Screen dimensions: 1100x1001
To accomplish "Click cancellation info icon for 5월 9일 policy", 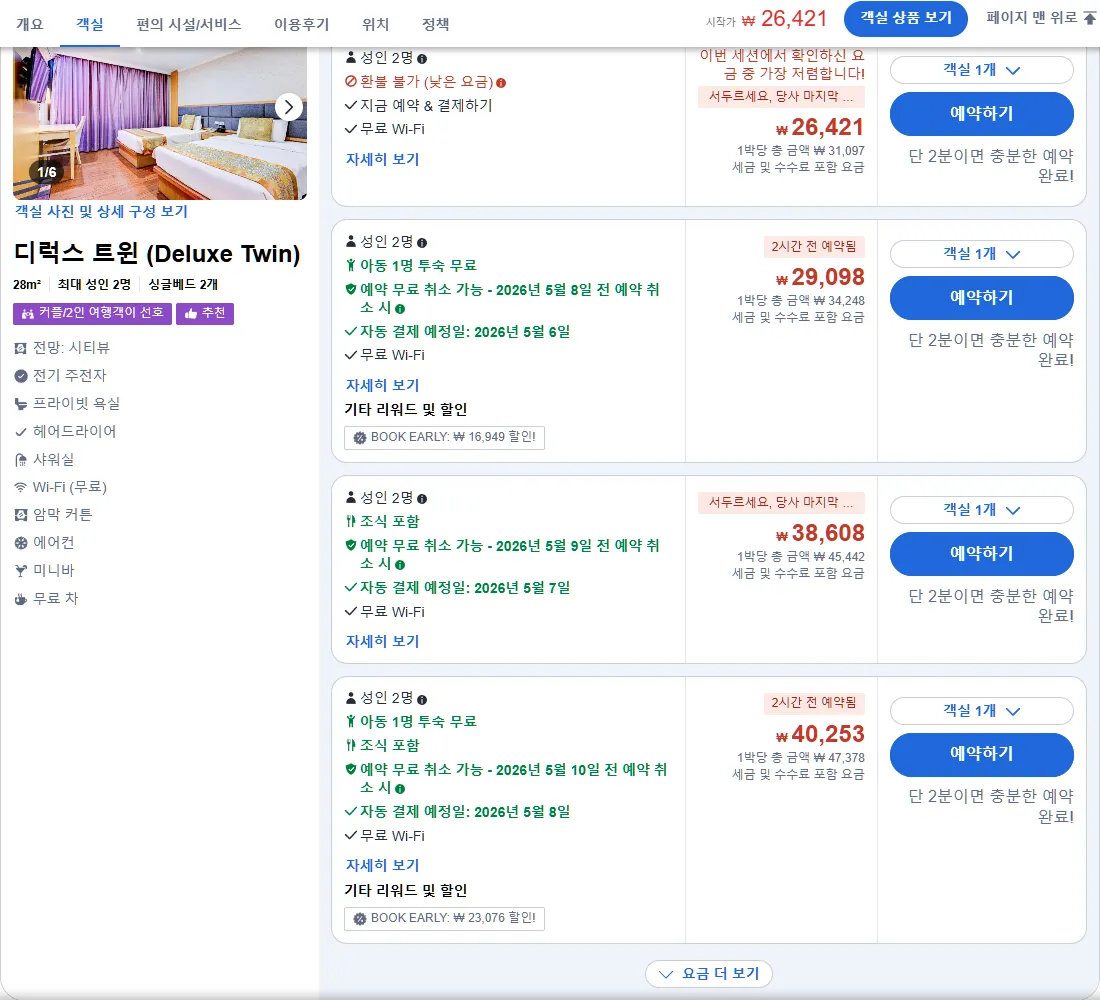I will [x=400, y=565].
